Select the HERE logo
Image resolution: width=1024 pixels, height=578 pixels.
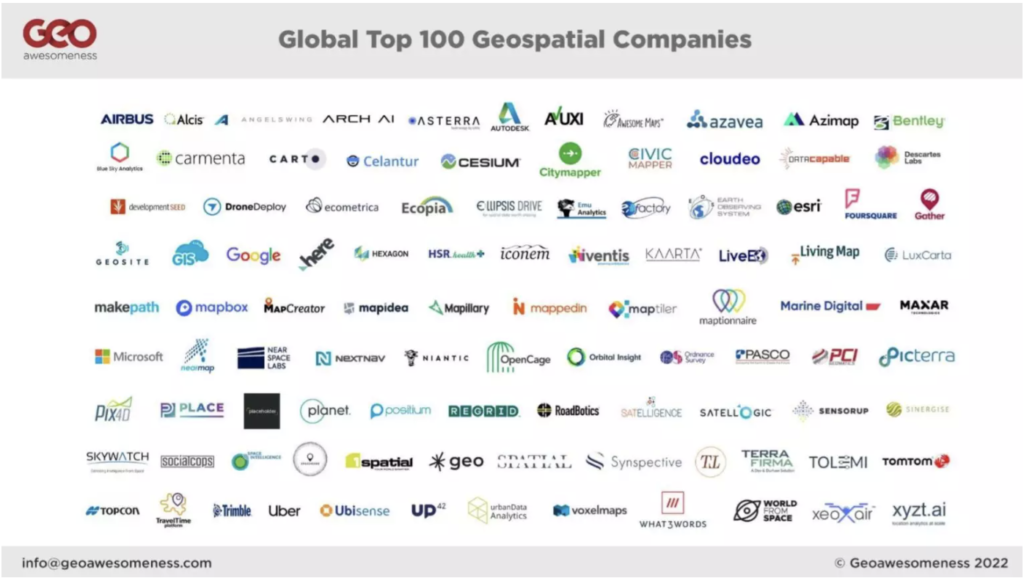pyautogui.click(x=317, y=253)
